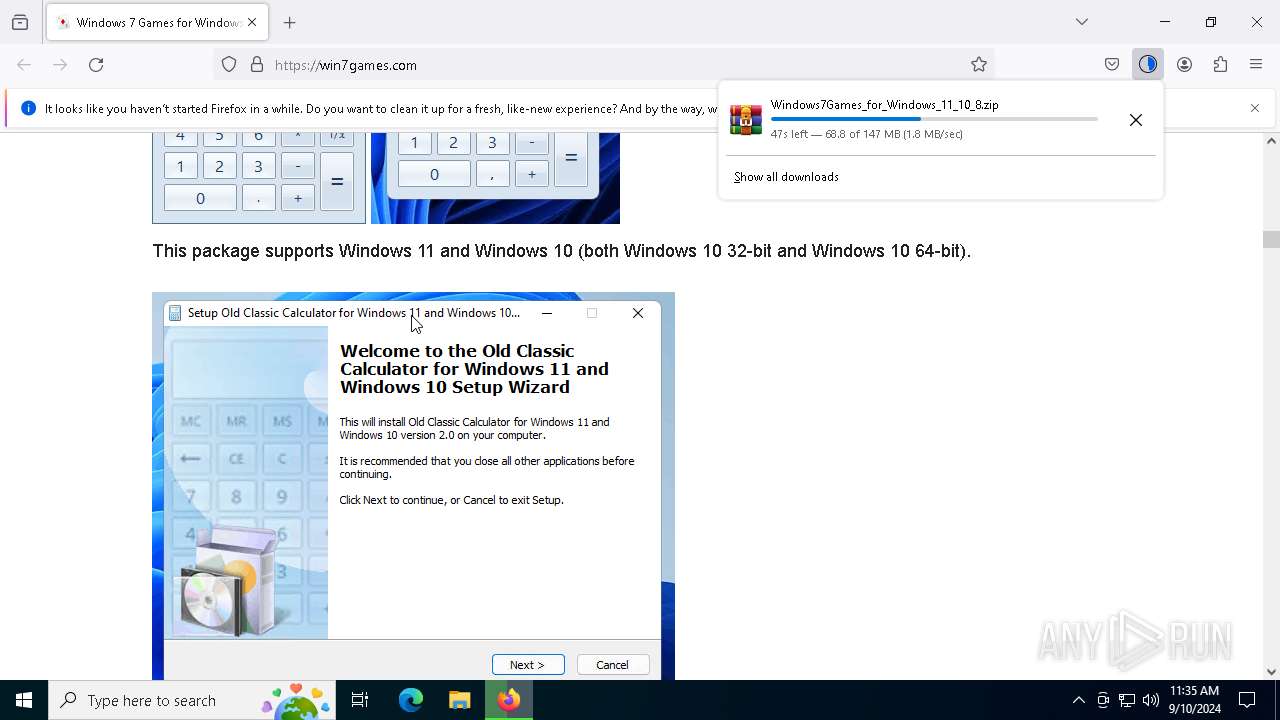Click Firefox taskbar icon
1280x720 pixels.
click(509, 700)
